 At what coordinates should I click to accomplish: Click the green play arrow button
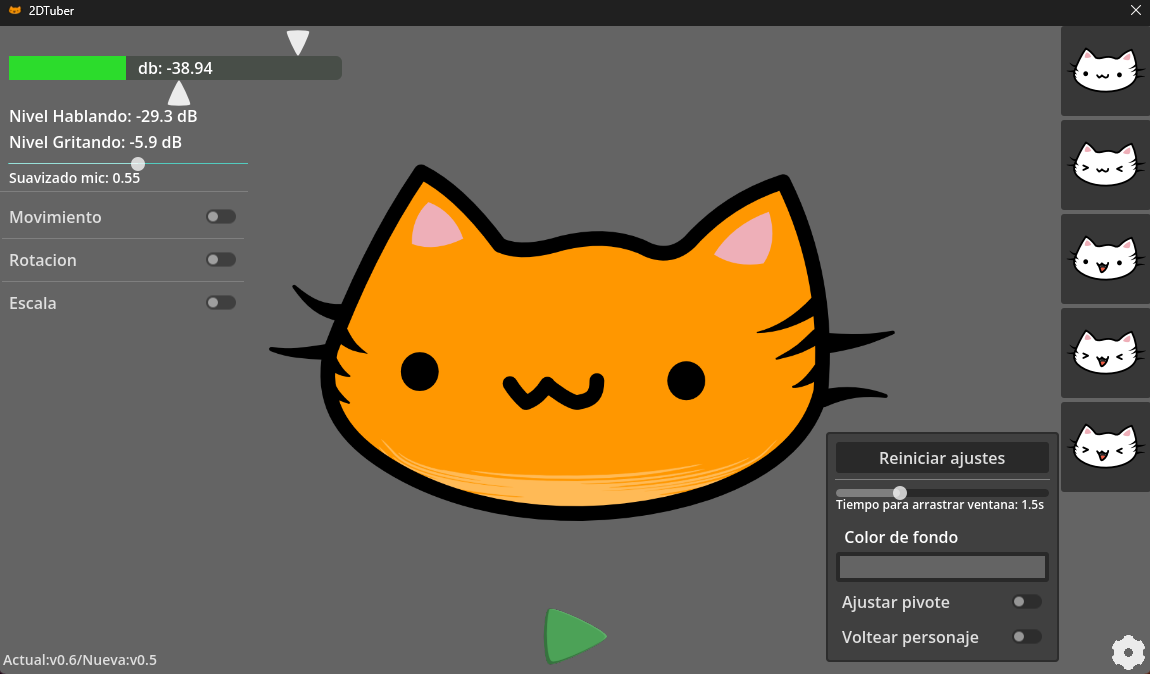click(576, 636)
